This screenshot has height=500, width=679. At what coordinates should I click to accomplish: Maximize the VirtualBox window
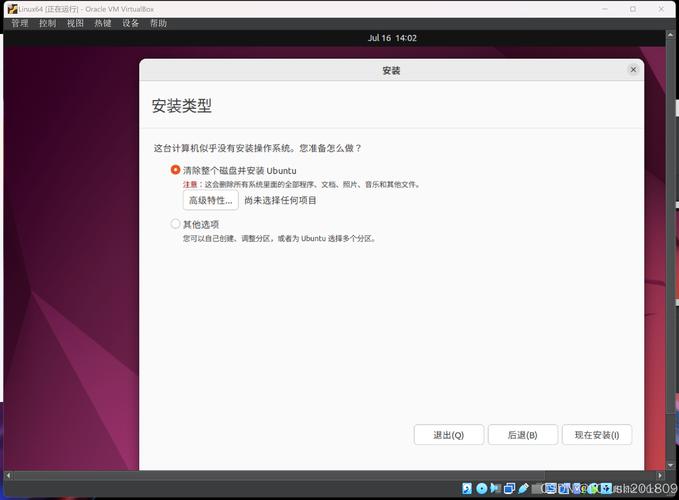click(x=633, y=9)
